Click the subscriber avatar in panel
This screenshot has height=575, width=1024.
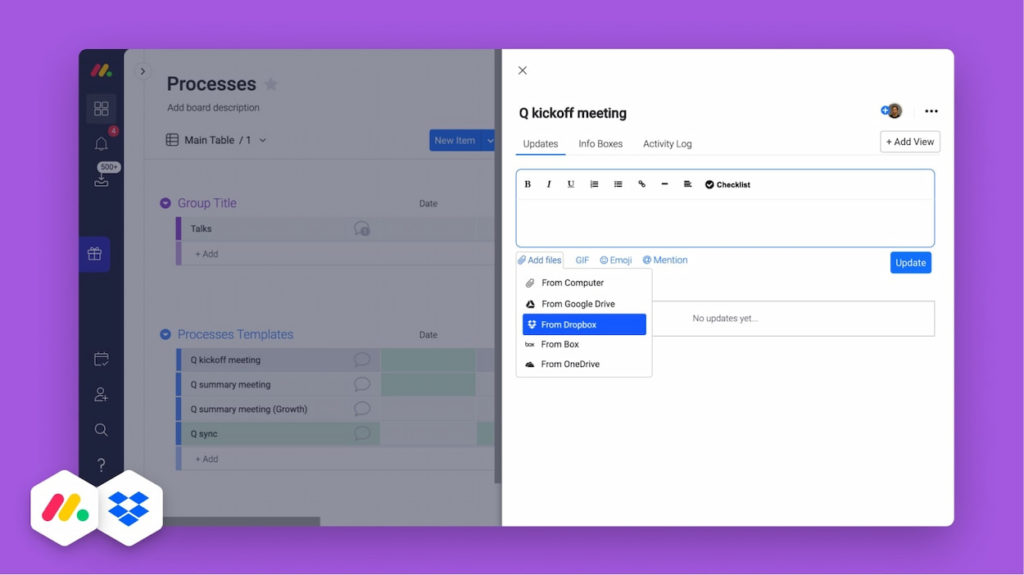click(894, 110)
